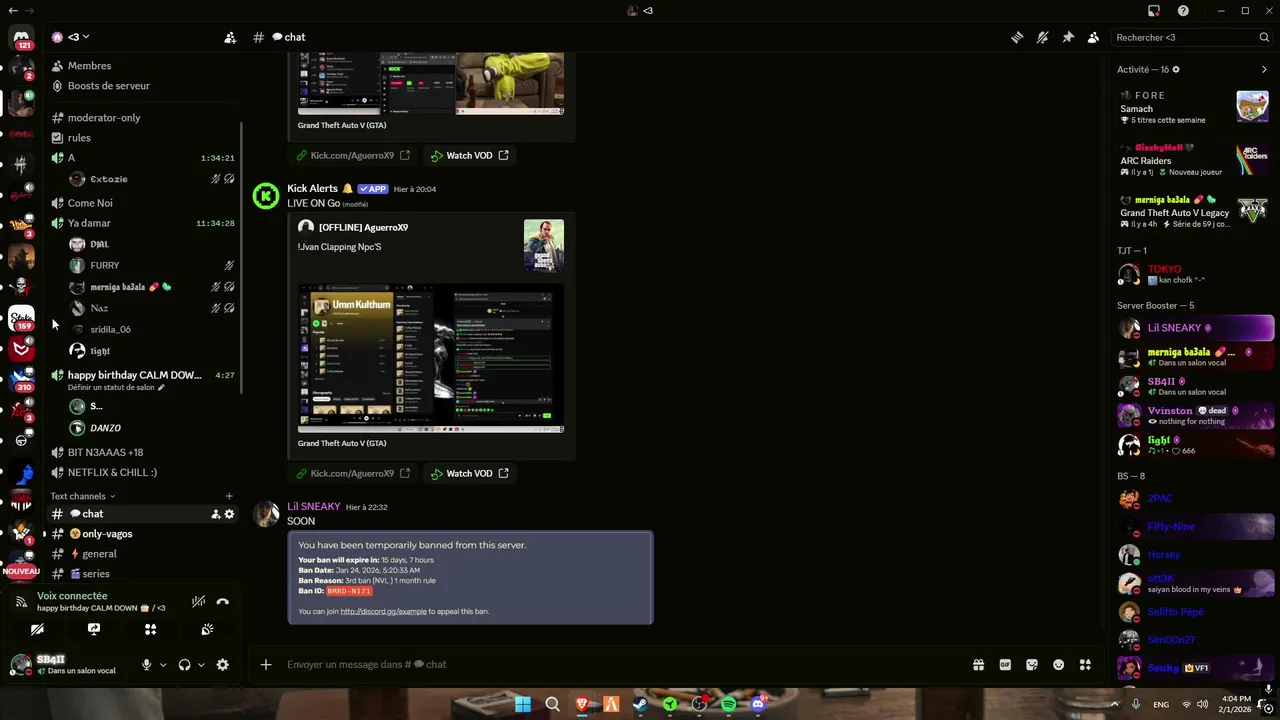Click the share your screen icon

point(94,629)
